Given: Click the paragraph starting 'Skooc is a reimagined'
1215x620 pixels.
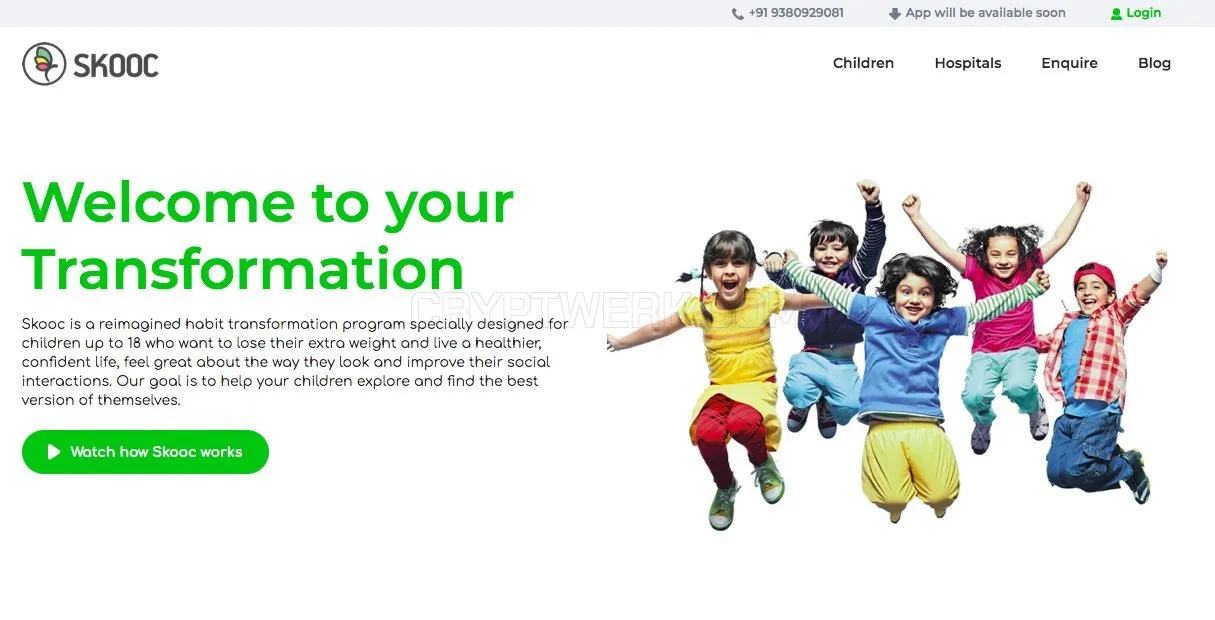Looking at the screenshot, I should tap(295, 362).
